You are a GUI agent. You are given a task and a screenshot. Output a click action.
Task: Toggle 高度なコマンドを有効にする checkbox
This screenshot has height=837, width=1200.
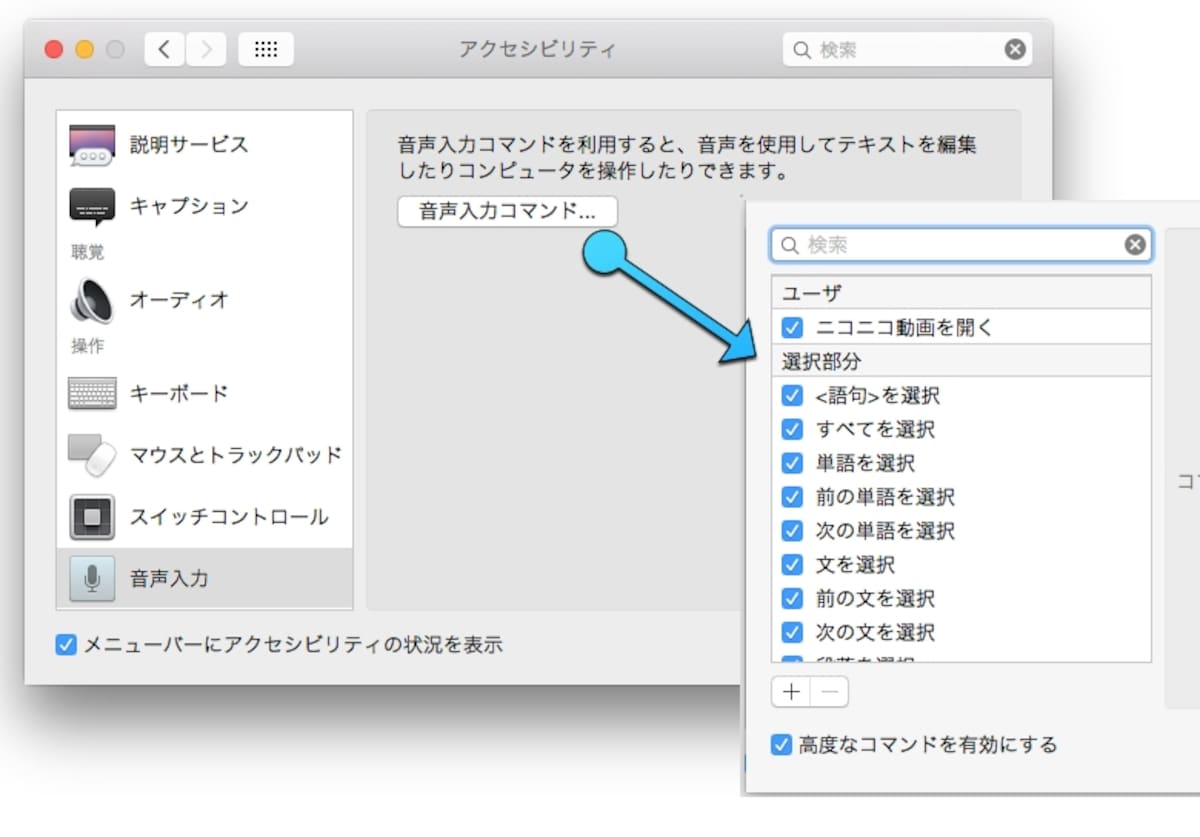click(x=782, y=745)
